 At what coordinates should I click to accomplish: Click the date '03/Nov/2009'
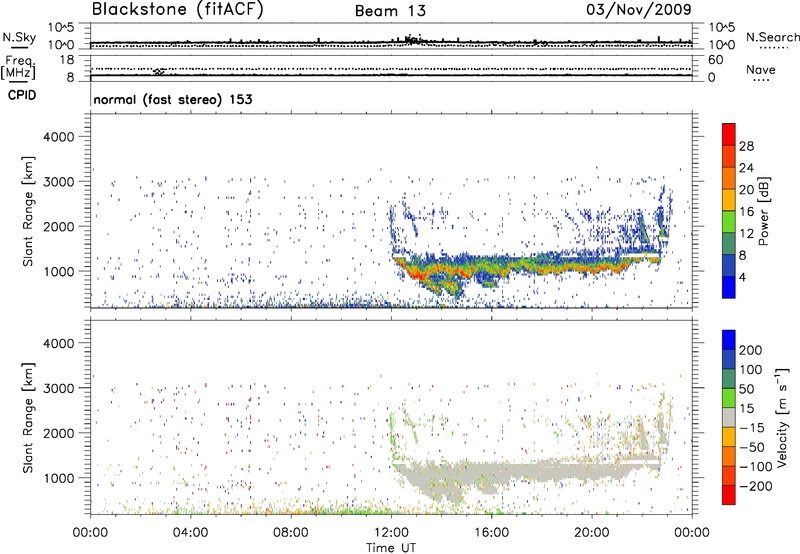coord(639,9)
